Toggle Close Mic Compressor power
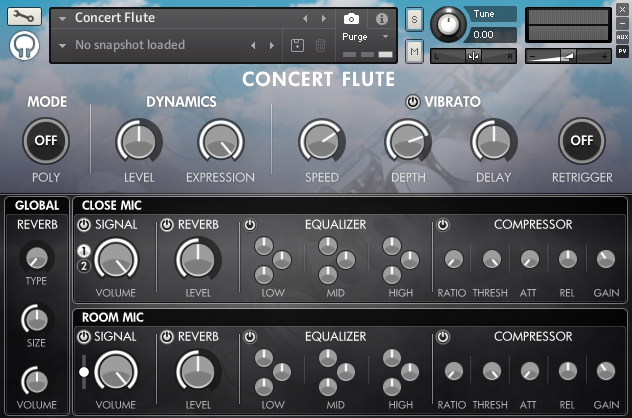This screenshot has width=632, height=418. (x=443, y=225)
